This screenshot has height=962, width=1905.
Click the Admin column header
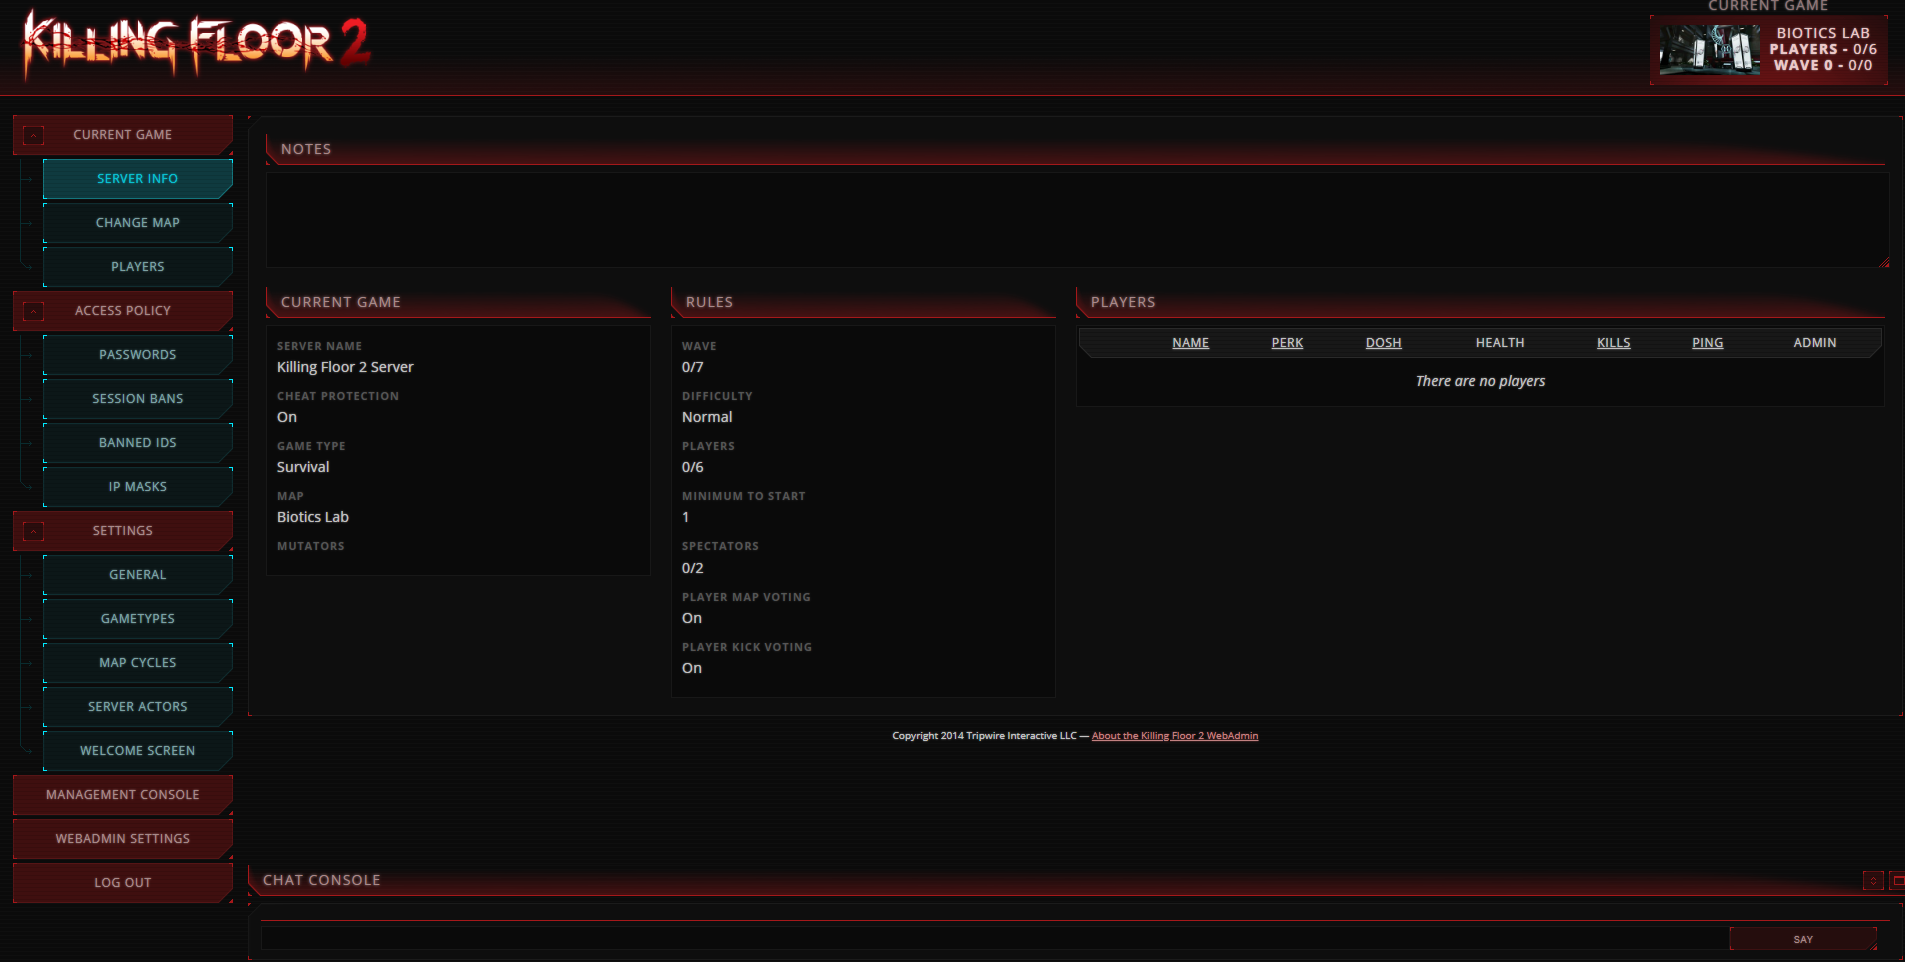coord(1814,343)
